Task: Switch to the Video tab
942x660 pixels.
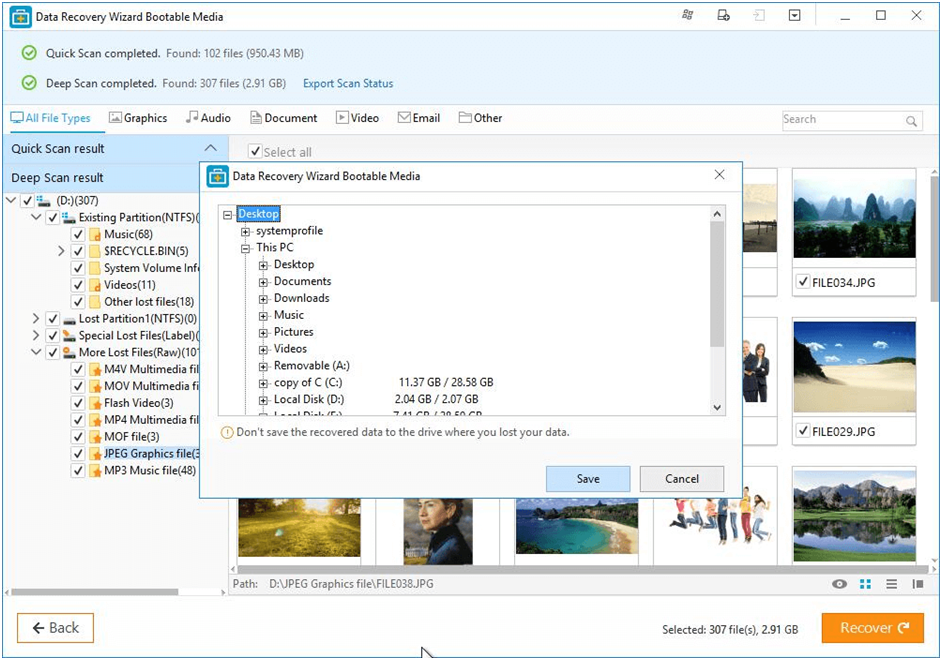Action: pyautogui.click(x=357, y=118)
